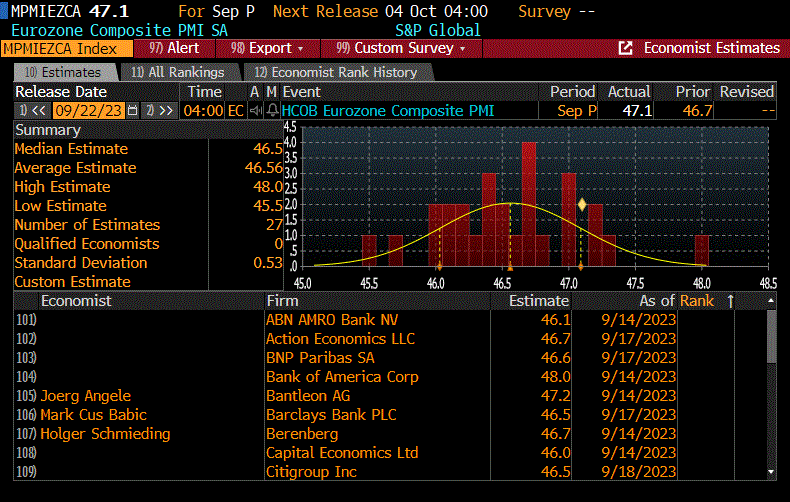Open the Custom Survey dropdown

click(x=401, y=48)
